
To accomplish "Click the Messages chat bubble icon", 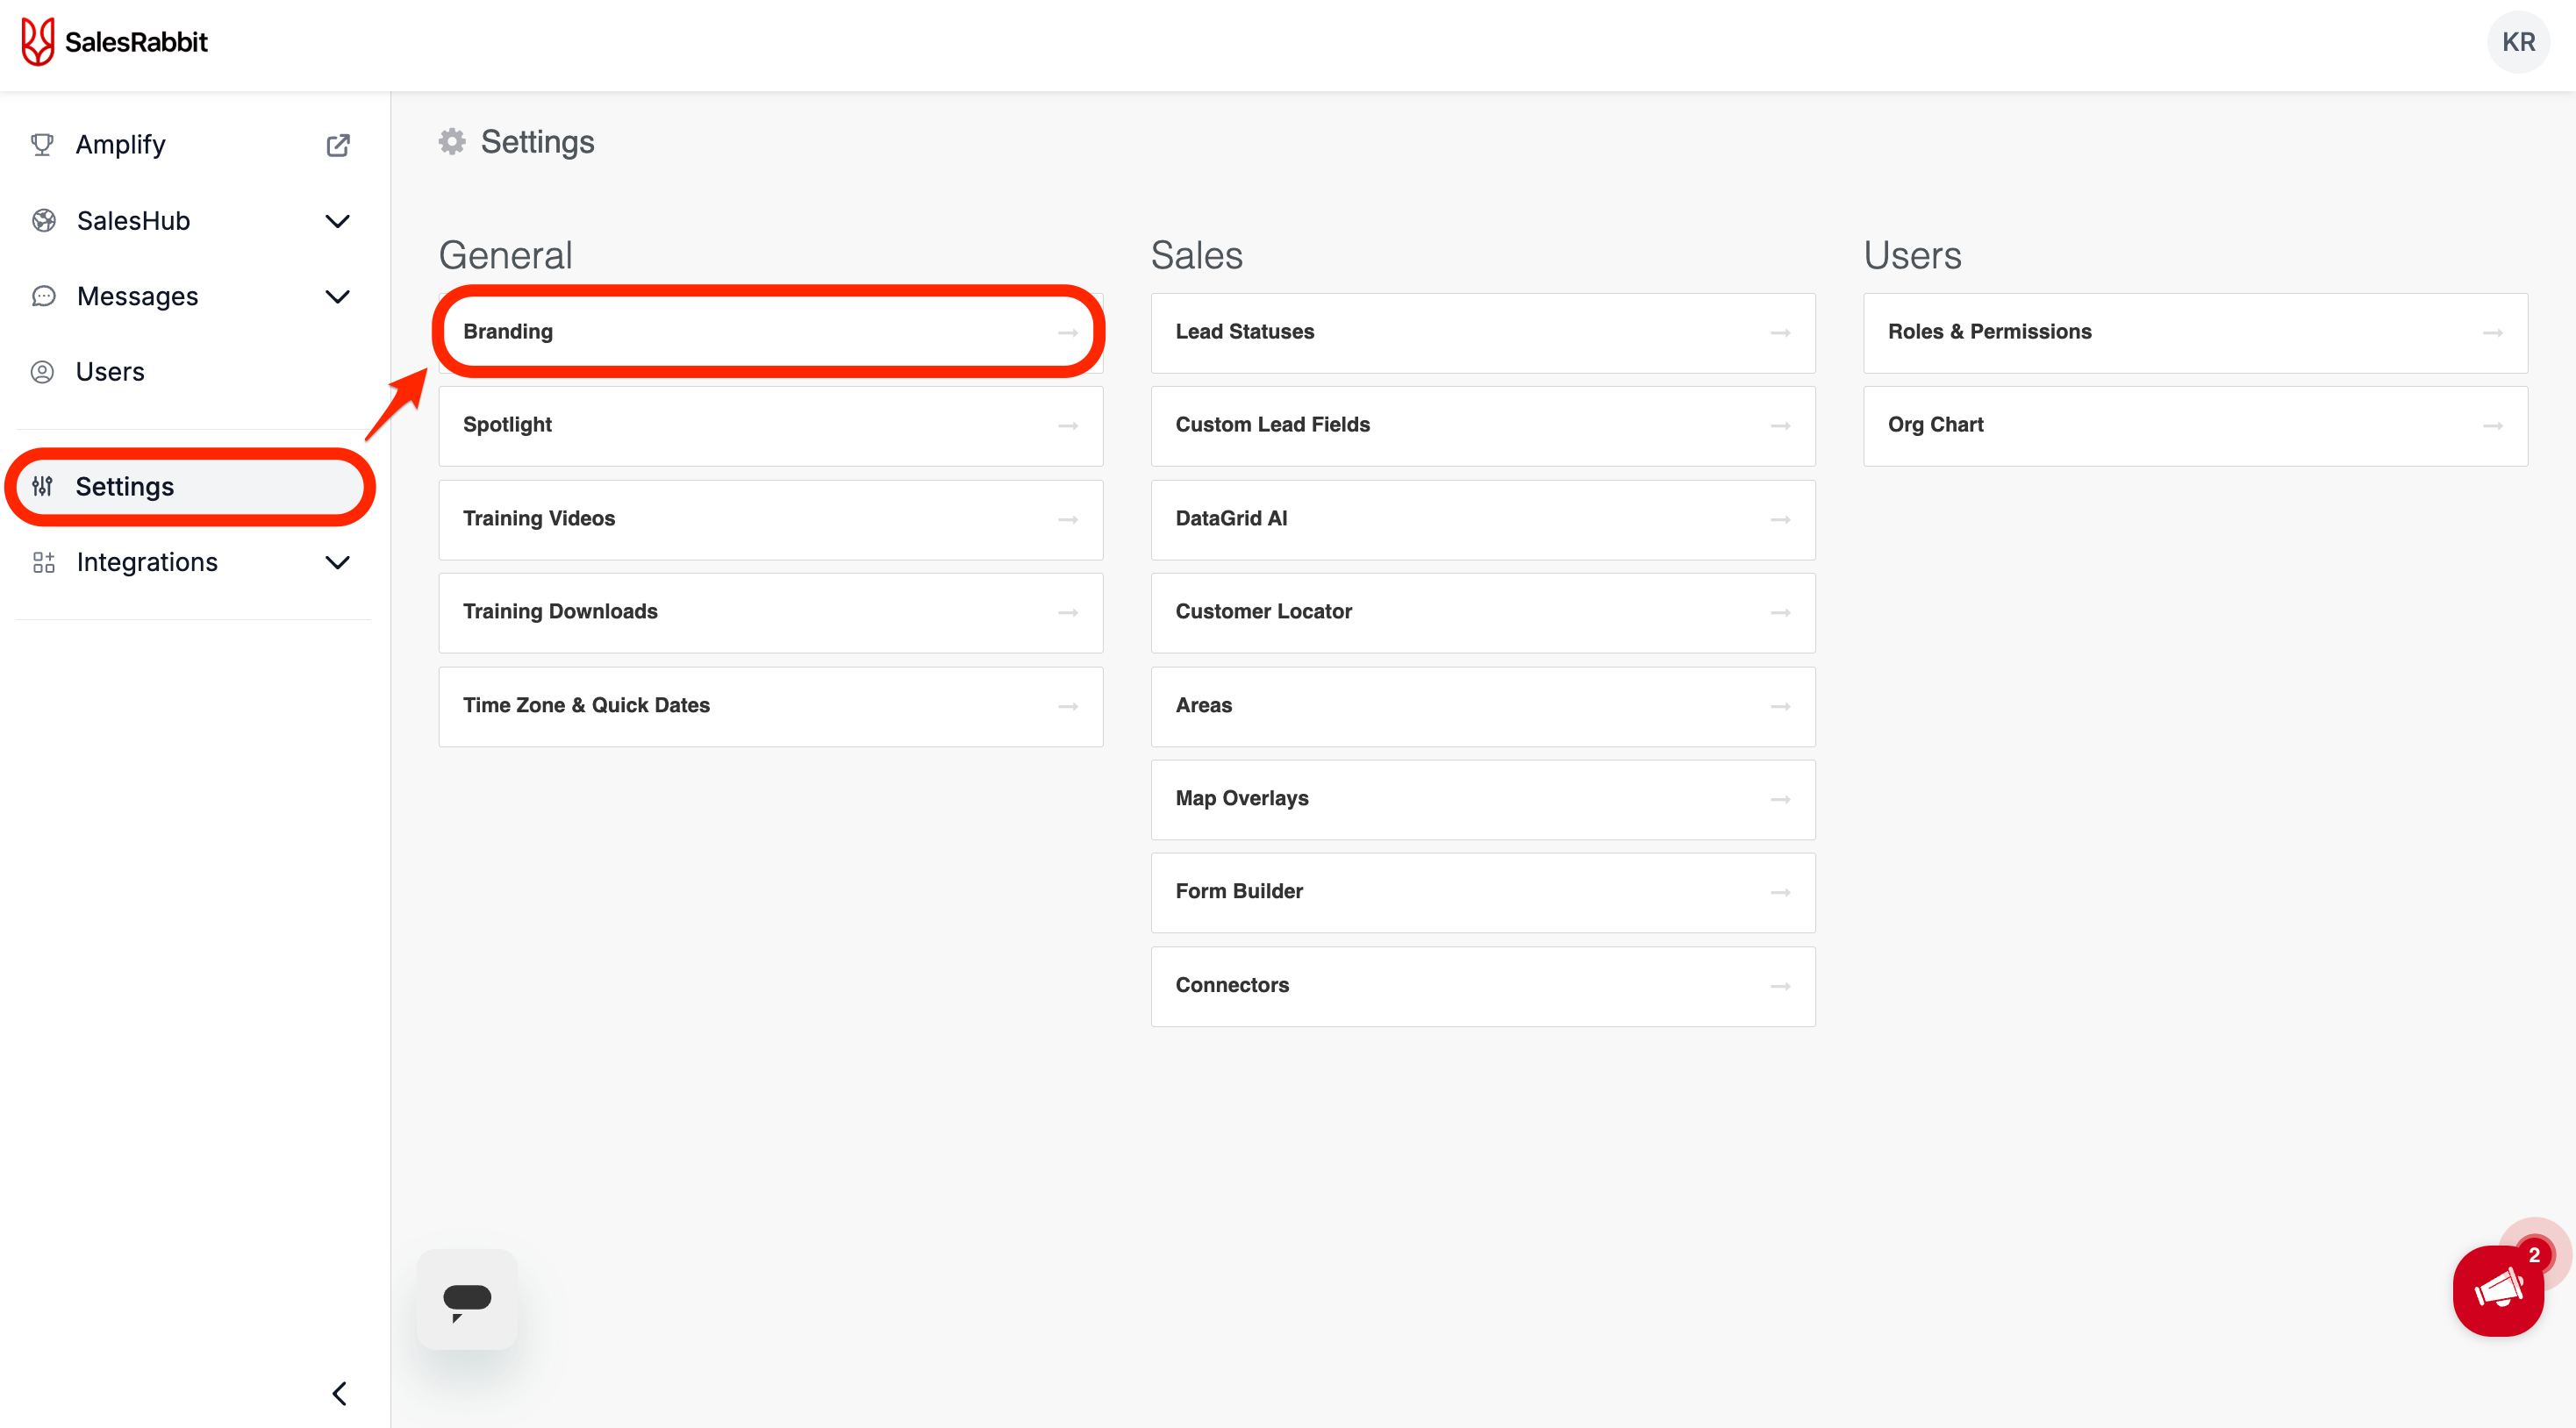I will [x=43, y=296].
